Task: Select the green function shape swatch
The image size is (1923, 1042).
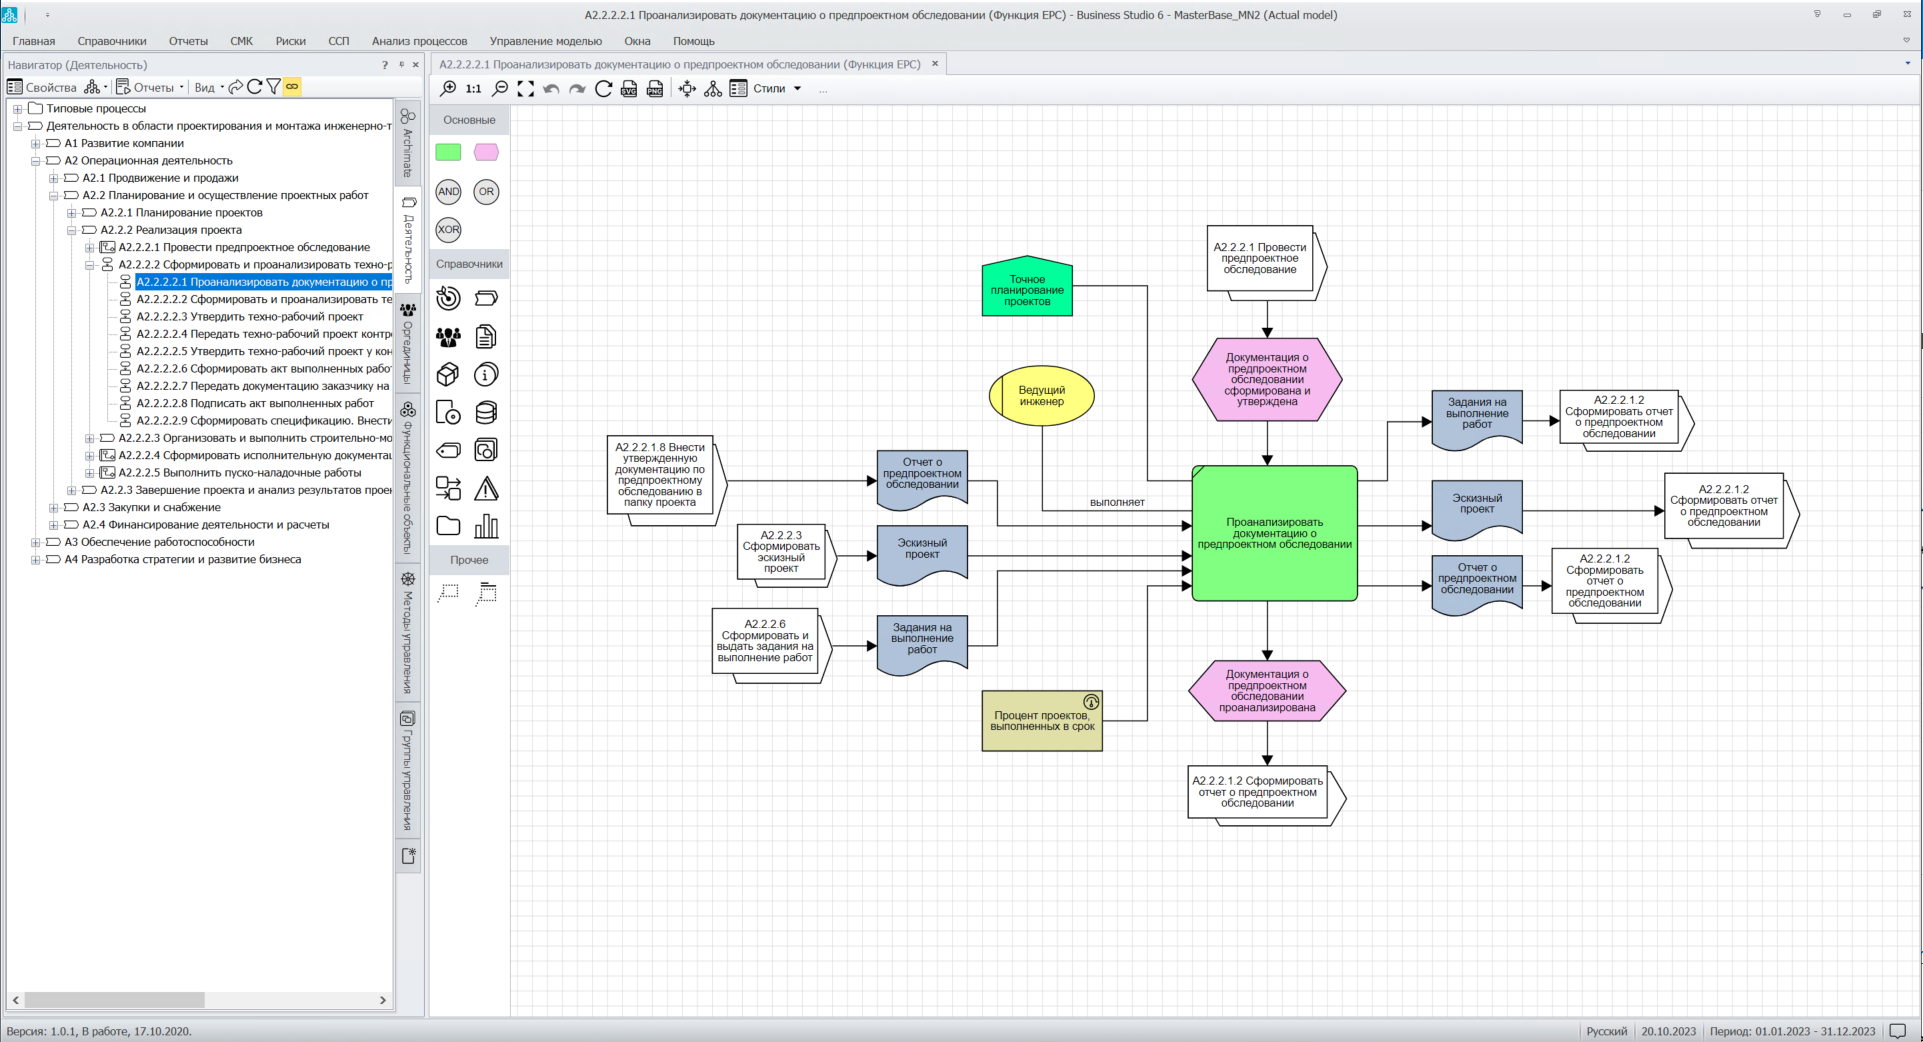Action: 448,152
